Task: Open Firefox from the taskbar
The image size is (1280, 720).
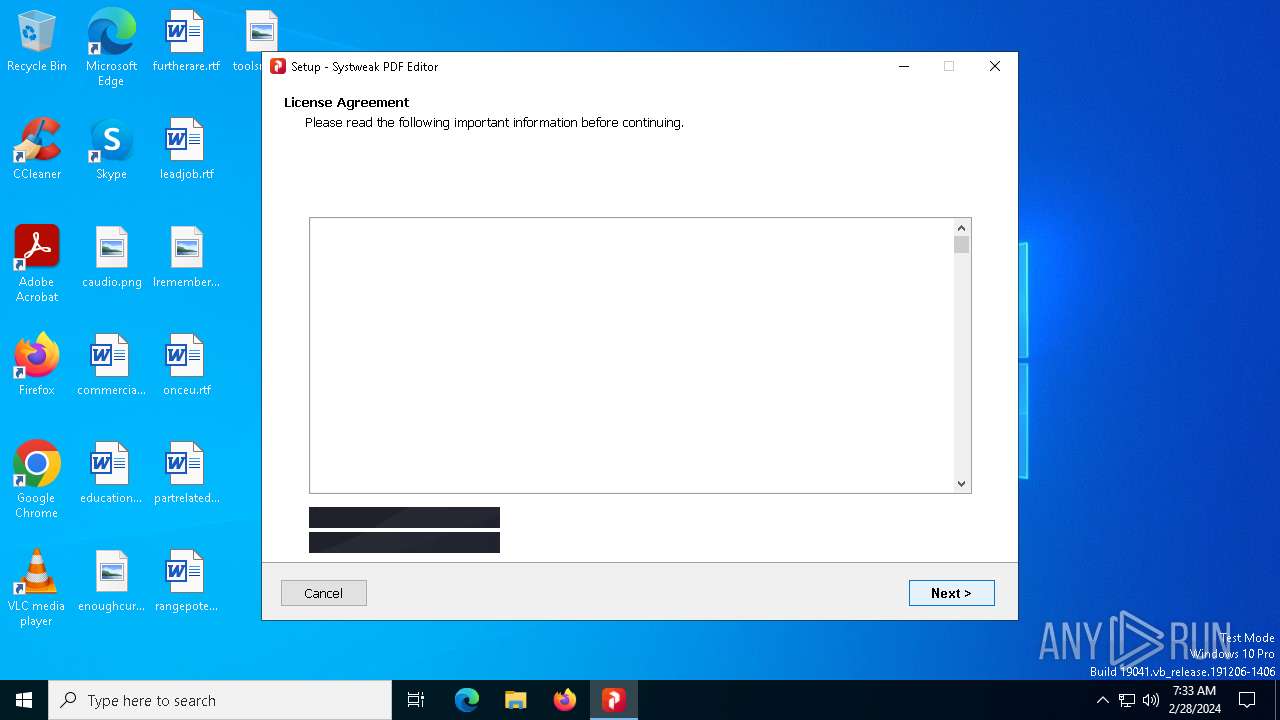Action: [x=565, y=700]
